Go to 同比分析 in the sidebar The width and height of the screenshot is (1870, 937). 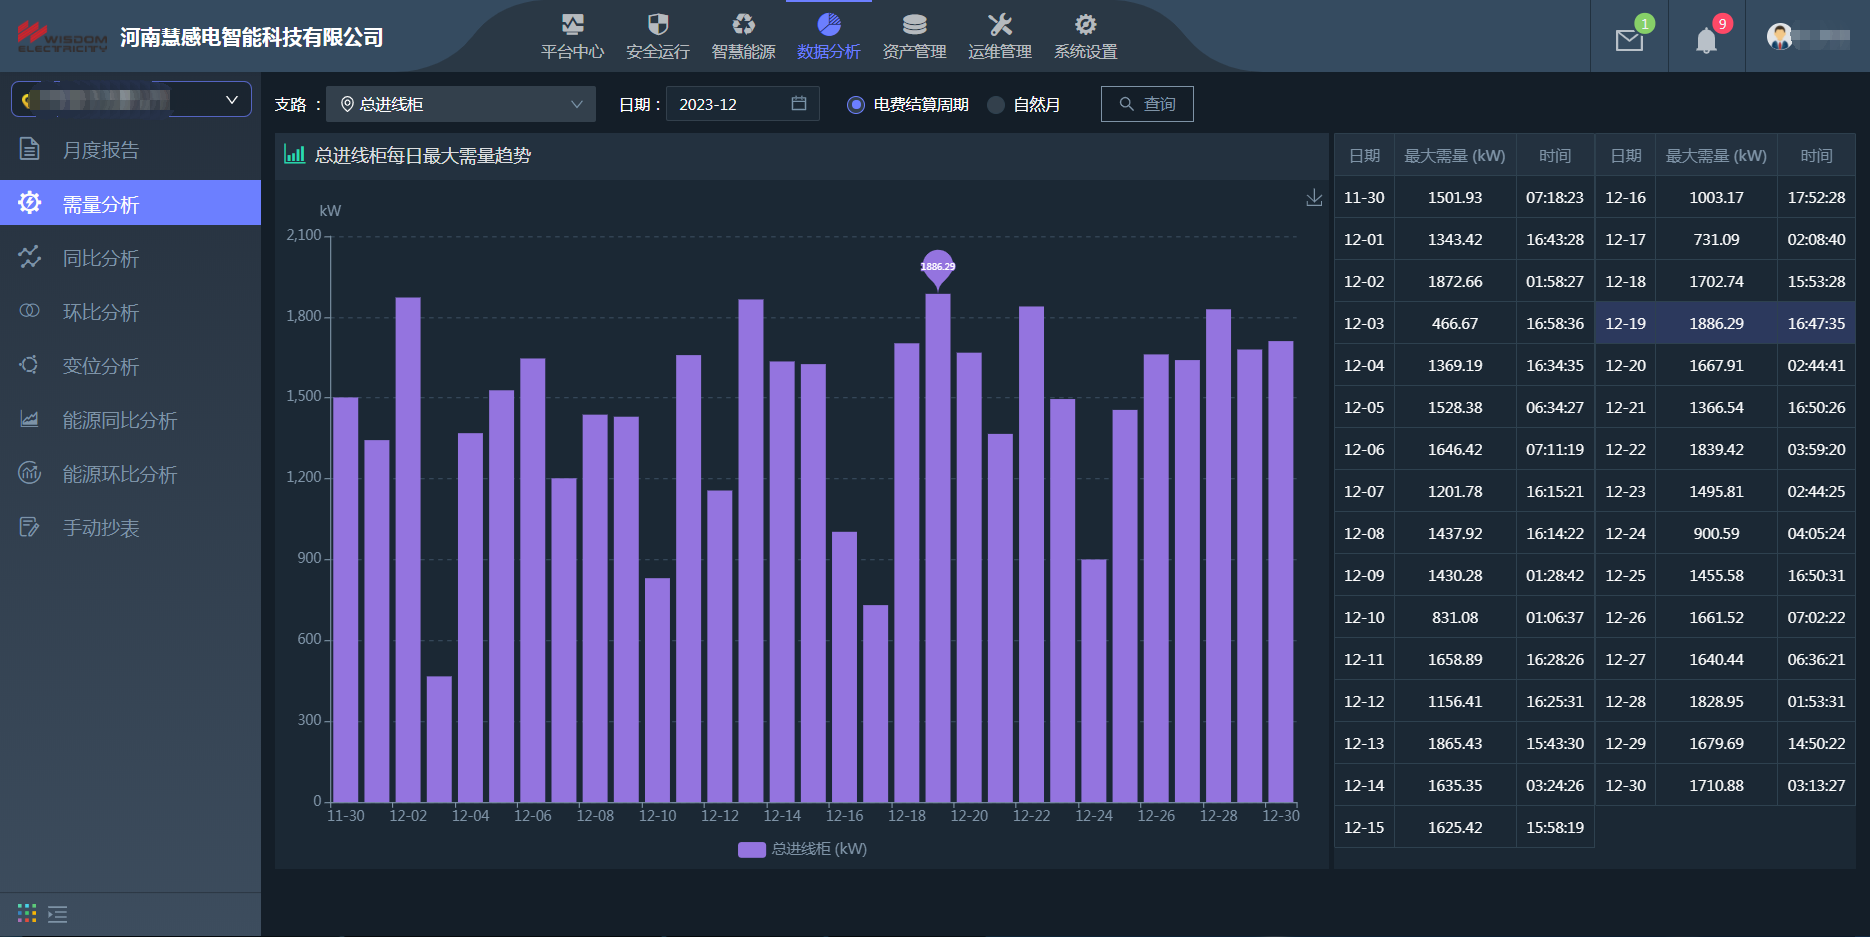tap(101, 258)
